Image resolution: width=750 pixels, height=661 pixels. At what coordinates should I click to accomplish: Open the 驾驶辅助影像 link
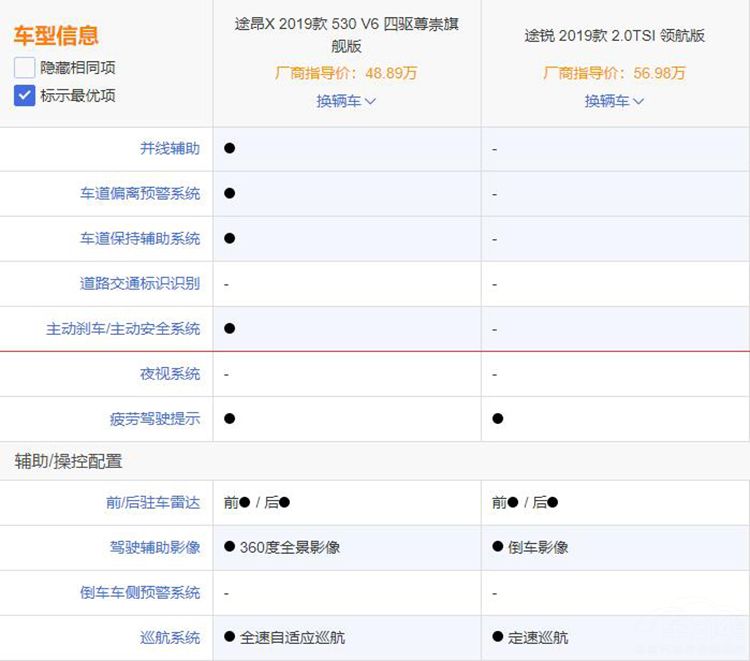(155, 547)
